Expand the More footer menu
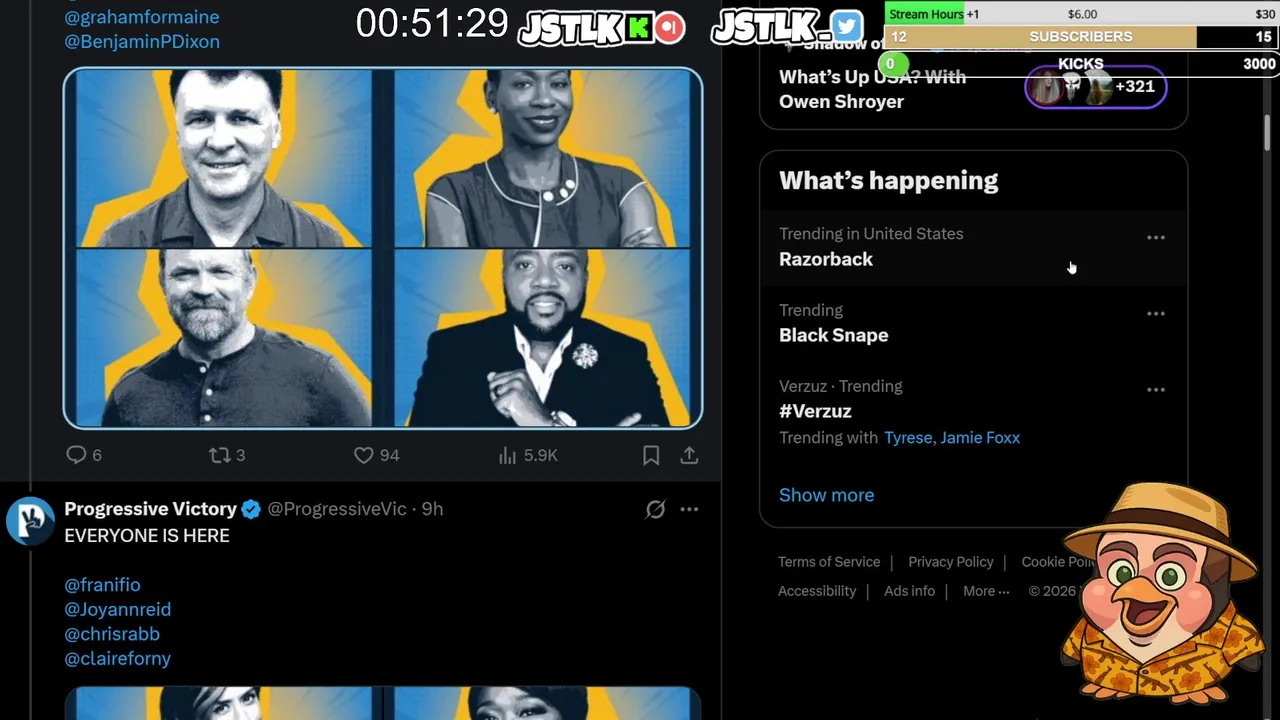This screenshot has width=1280, height=720. [986, 591]
